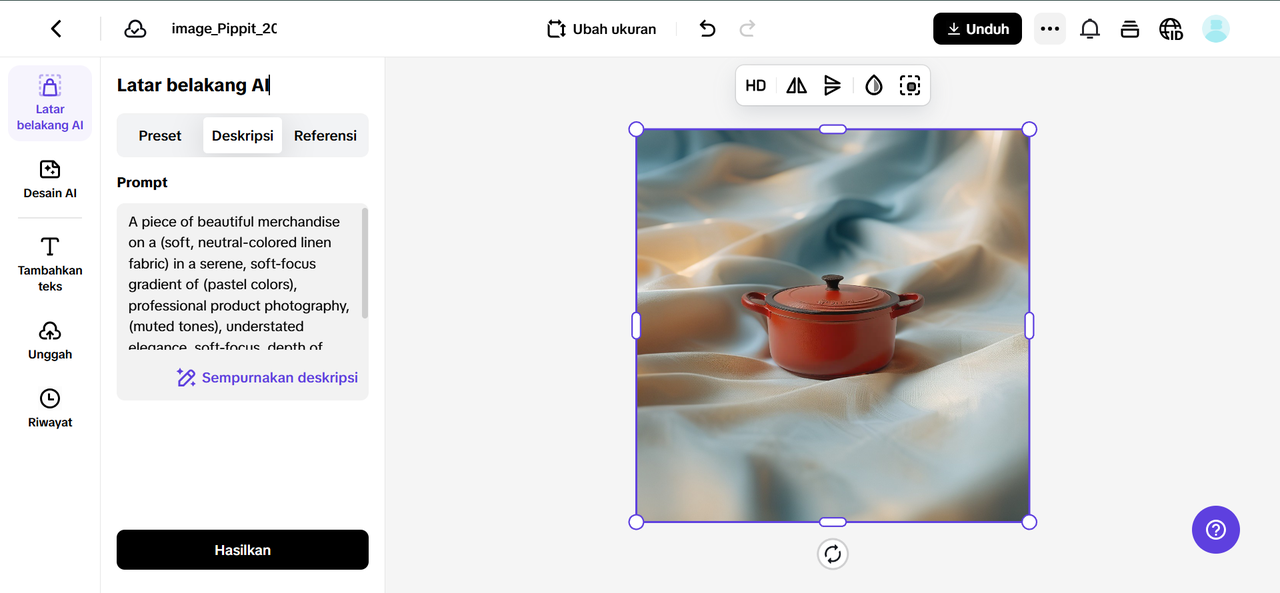Flip the image horizontally
Image resolution: width=1280 pixels, height=593 pixels.
point(796,86)
